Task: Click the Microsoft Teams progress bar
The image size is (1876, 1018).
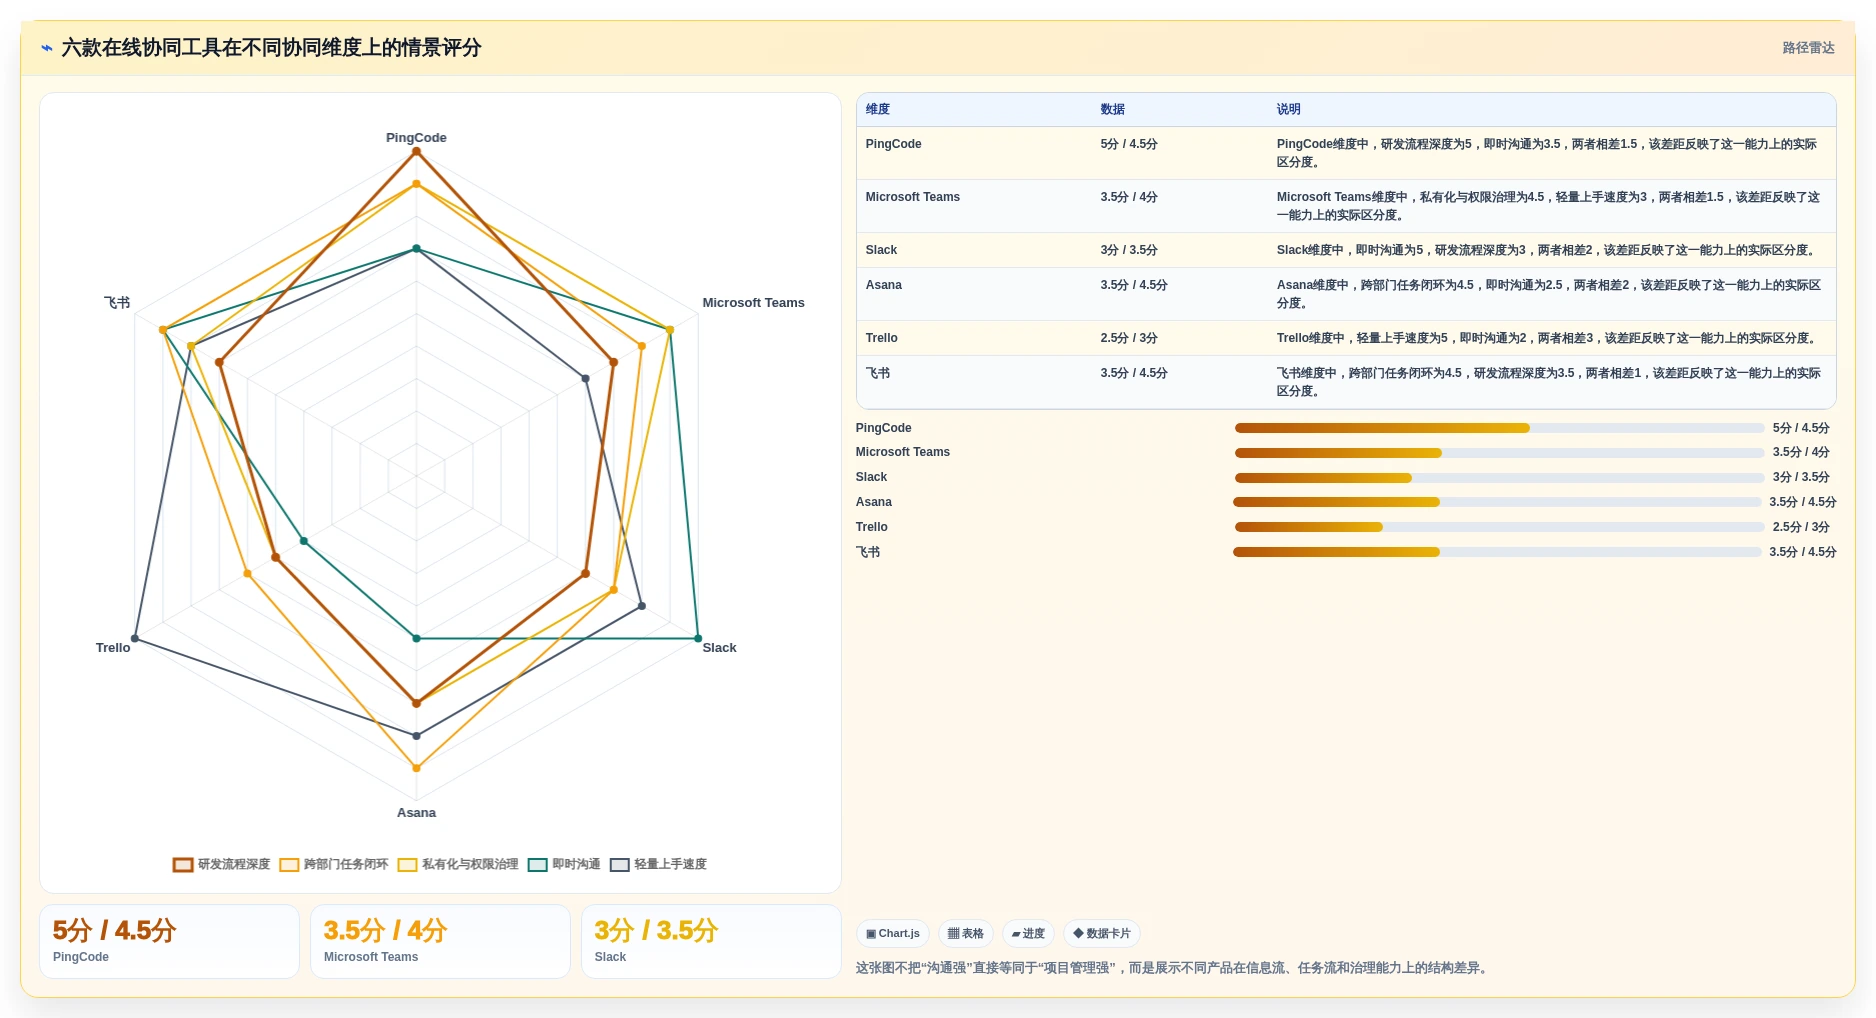Action: point(1499,453)
